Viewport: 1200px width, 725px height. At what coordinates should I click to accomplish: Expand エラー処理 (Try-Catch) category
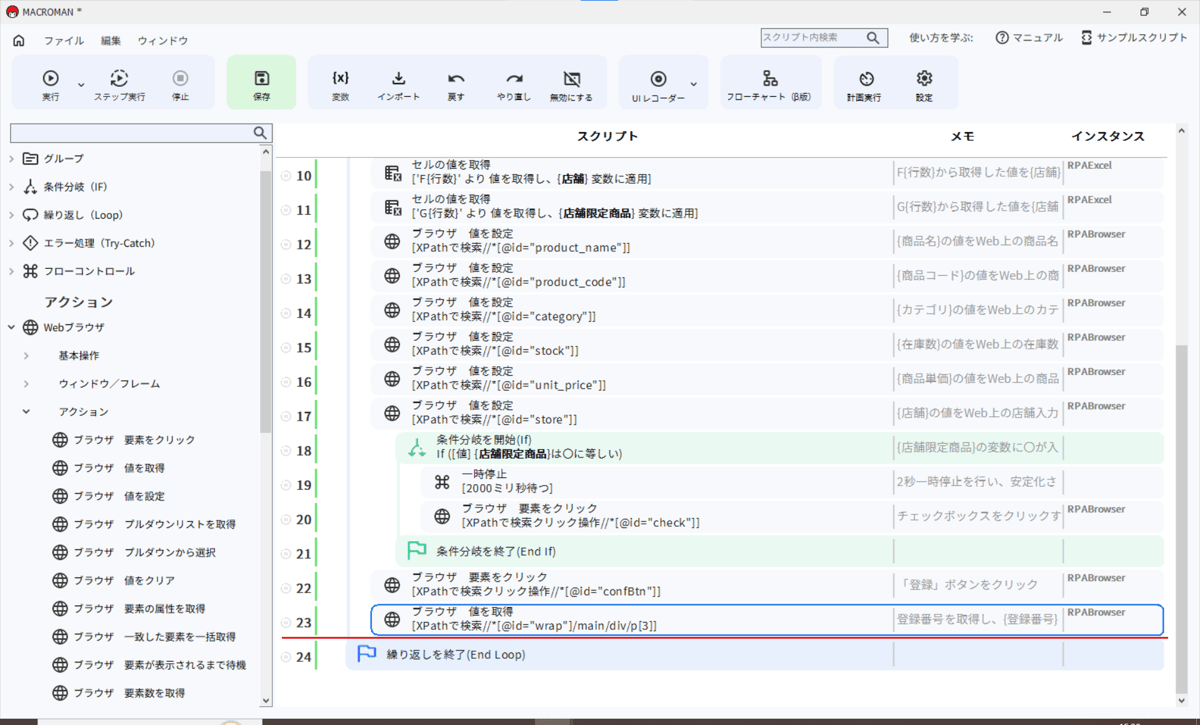12,243
